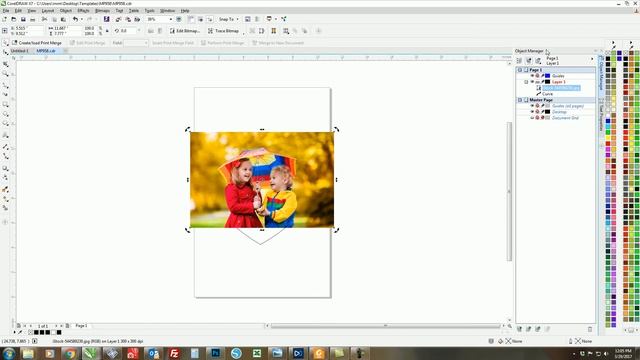Click the Full-screen preview icon
The image size is (640, 360).
(179, 19)
